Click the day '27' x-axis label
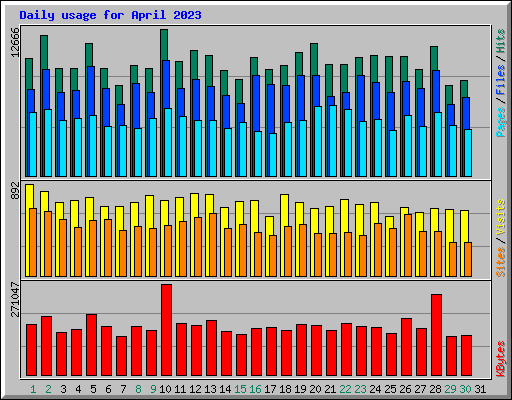Viewport: 512px width, 400px height. click(x=420, y=389)
